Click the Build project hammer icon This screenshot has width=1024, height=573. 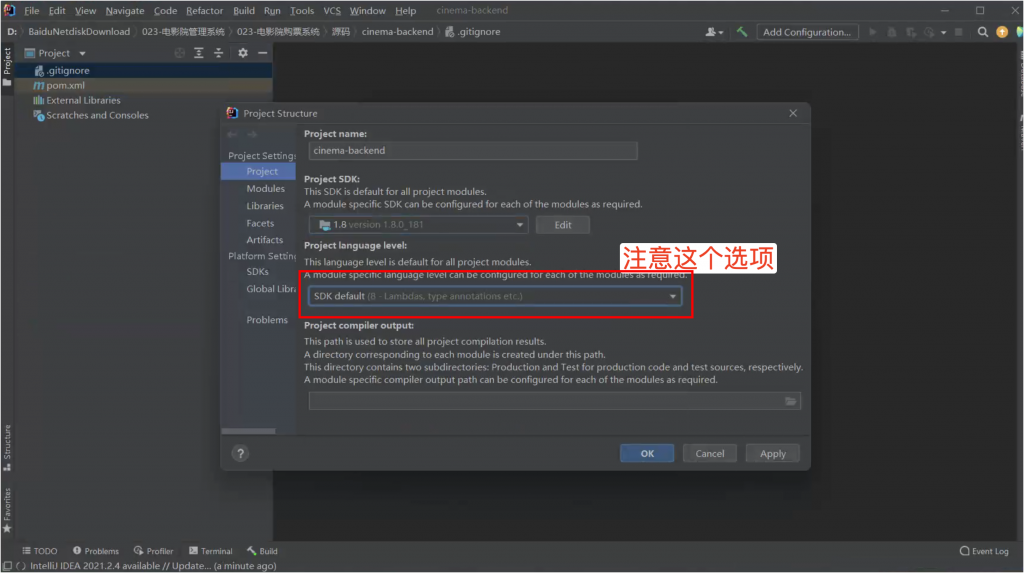pyautogui.click(x=742, y=31)
